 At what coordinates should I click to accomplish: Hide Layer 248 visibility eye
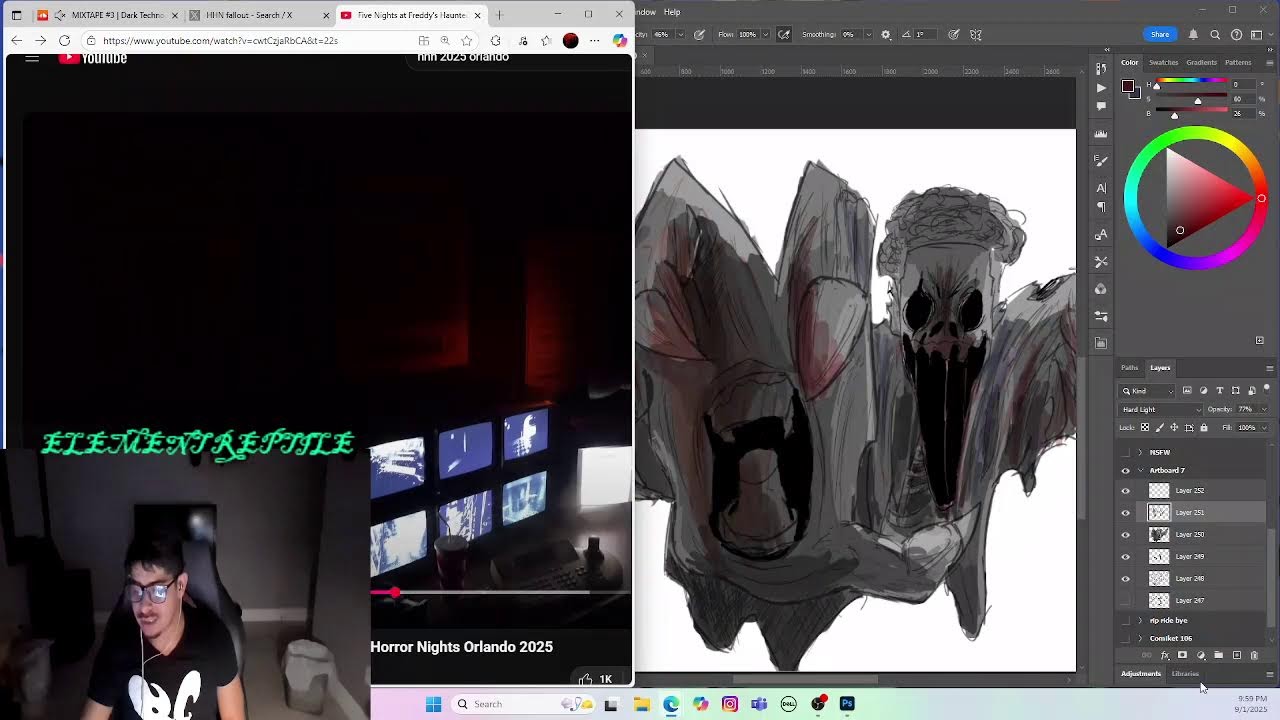[1125, 579]
